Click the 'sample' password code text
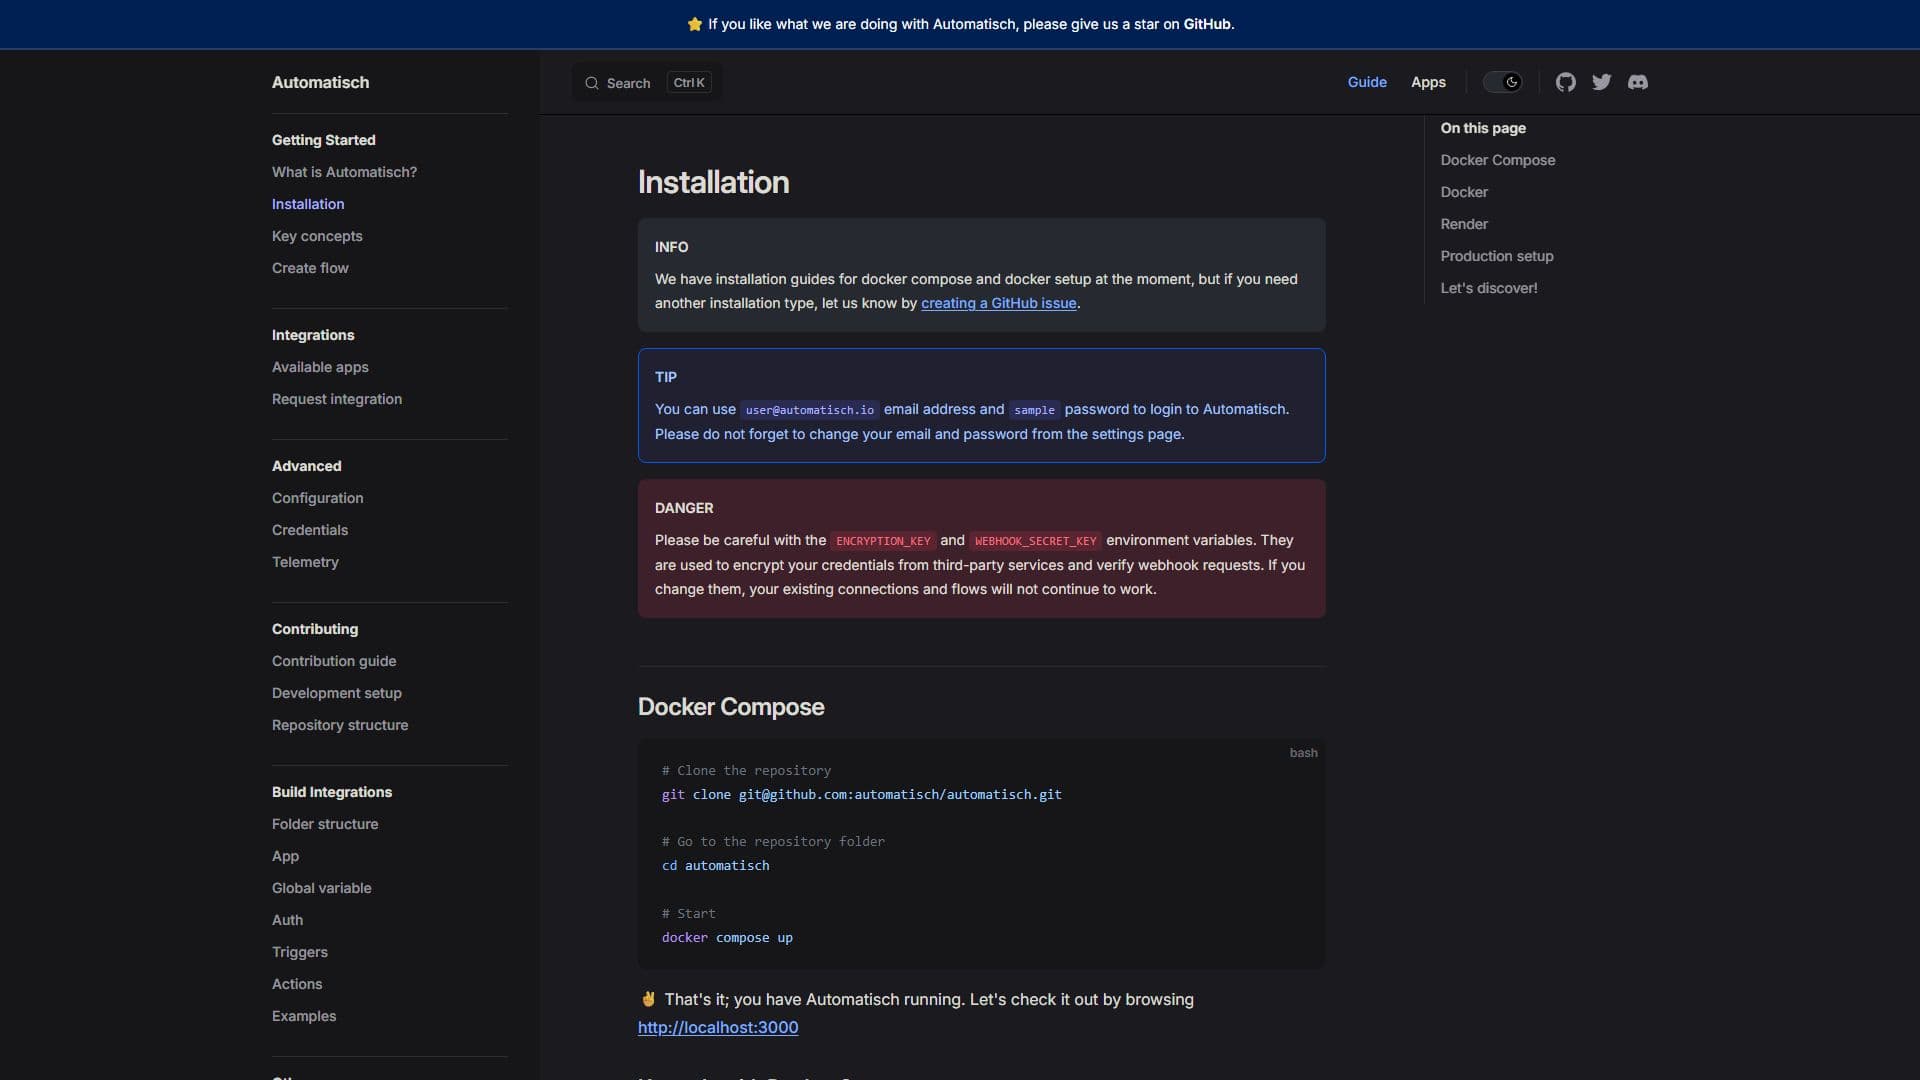This screenshot has width=1920, height=1080. pyautogui.click(x=1034, y=410)
